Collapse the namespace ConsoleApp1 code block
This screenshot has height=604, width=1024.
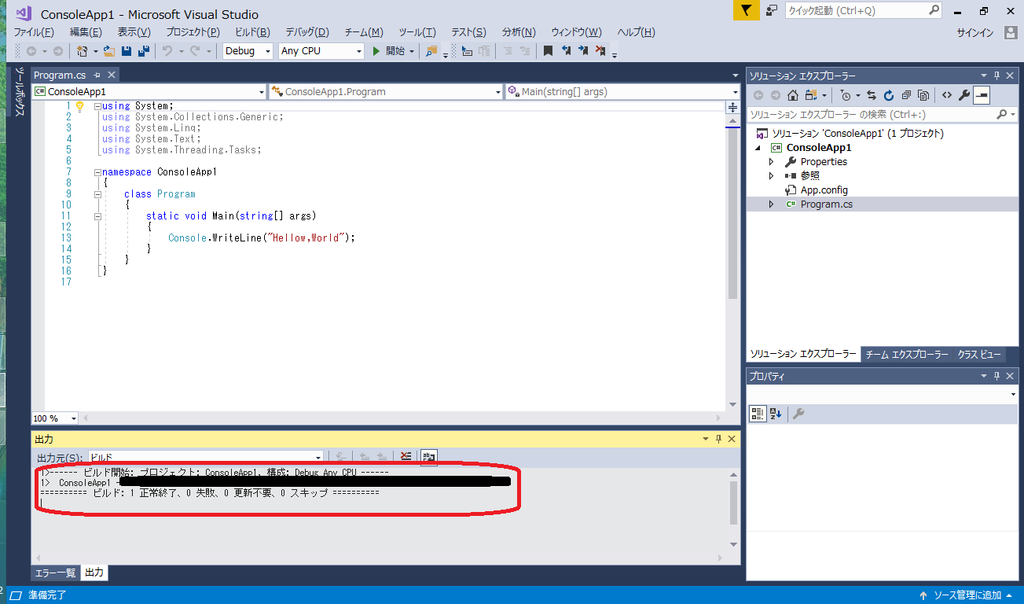coord(97,172)
